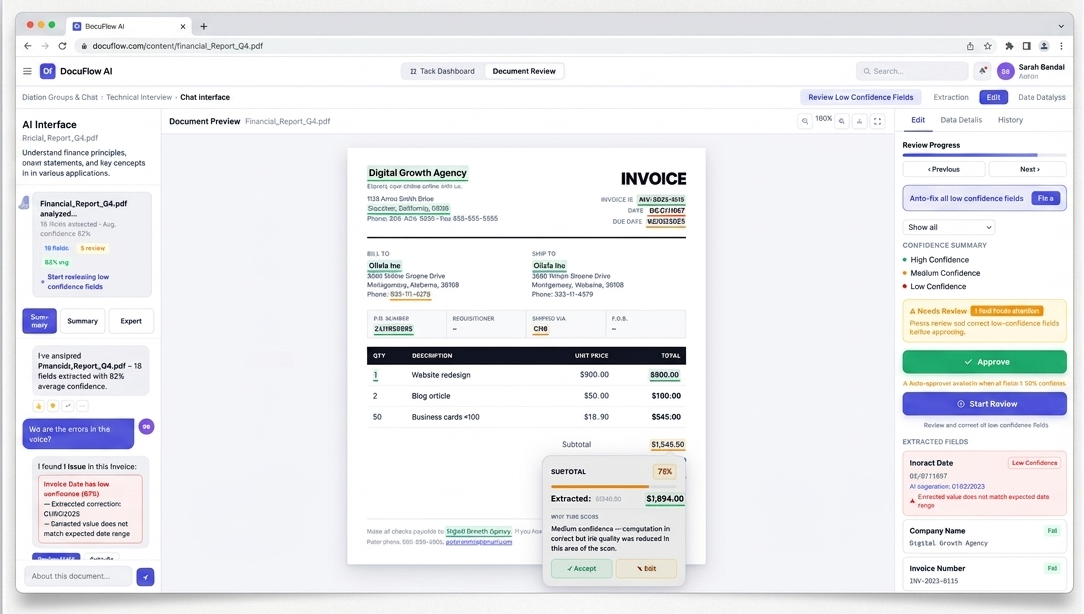Open the Show all filter dropdown
Image resolution: width=1084 pixels, height=614 pixels.
(x=948, y=227)
